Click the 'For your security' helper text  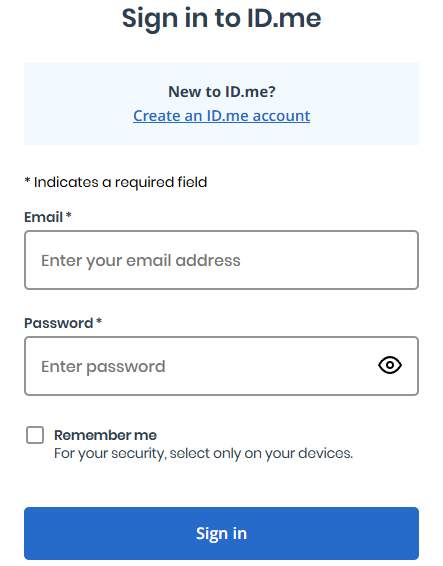click(203, 453)
